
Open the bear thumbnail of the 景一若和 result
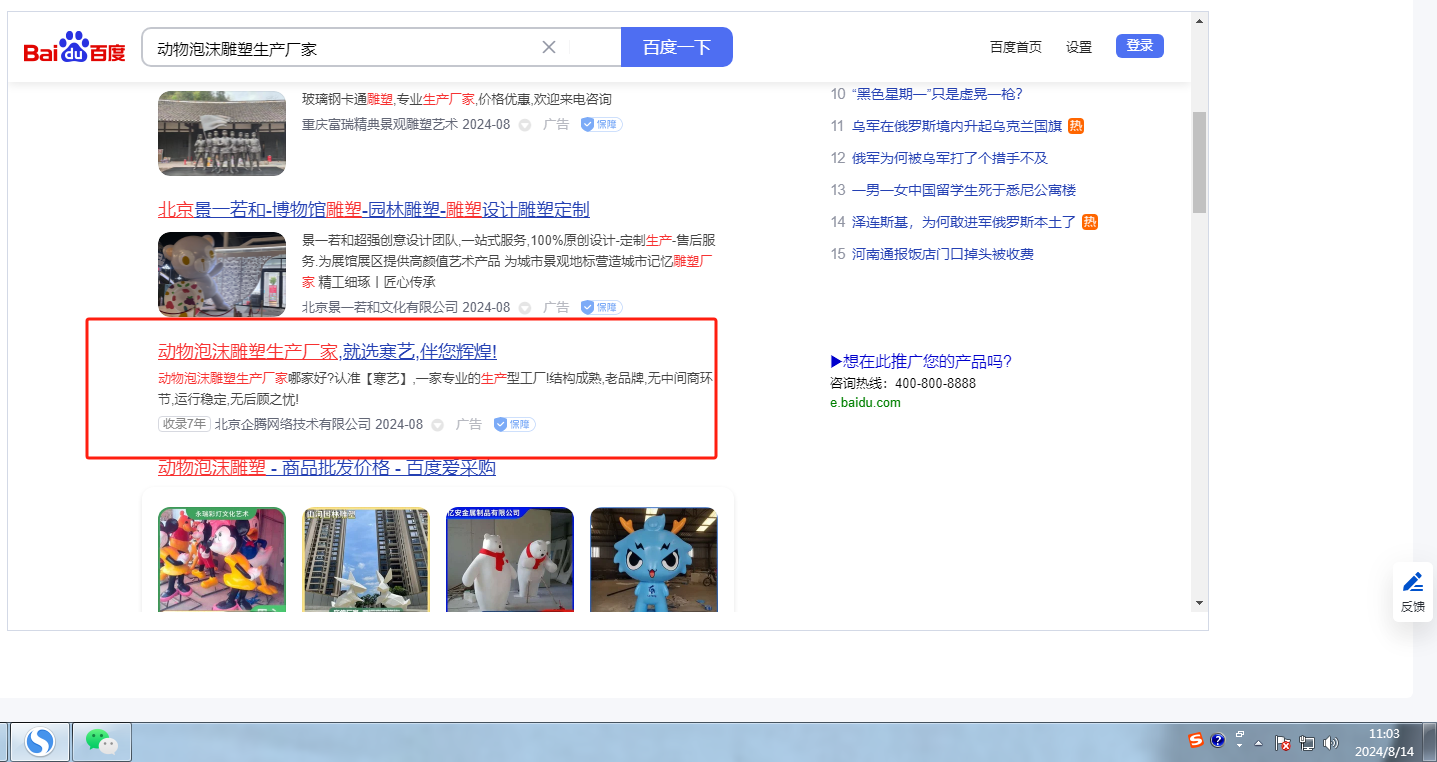pyautogui.click(x=222, y=274)
